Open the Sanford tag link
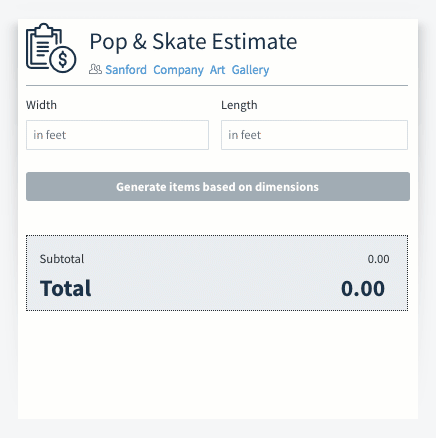 tap(126, 70)
